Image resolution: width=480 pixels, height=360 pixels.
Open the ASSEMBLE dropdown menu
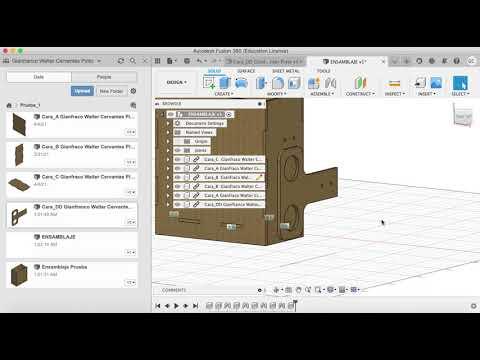tap(322, 94)
